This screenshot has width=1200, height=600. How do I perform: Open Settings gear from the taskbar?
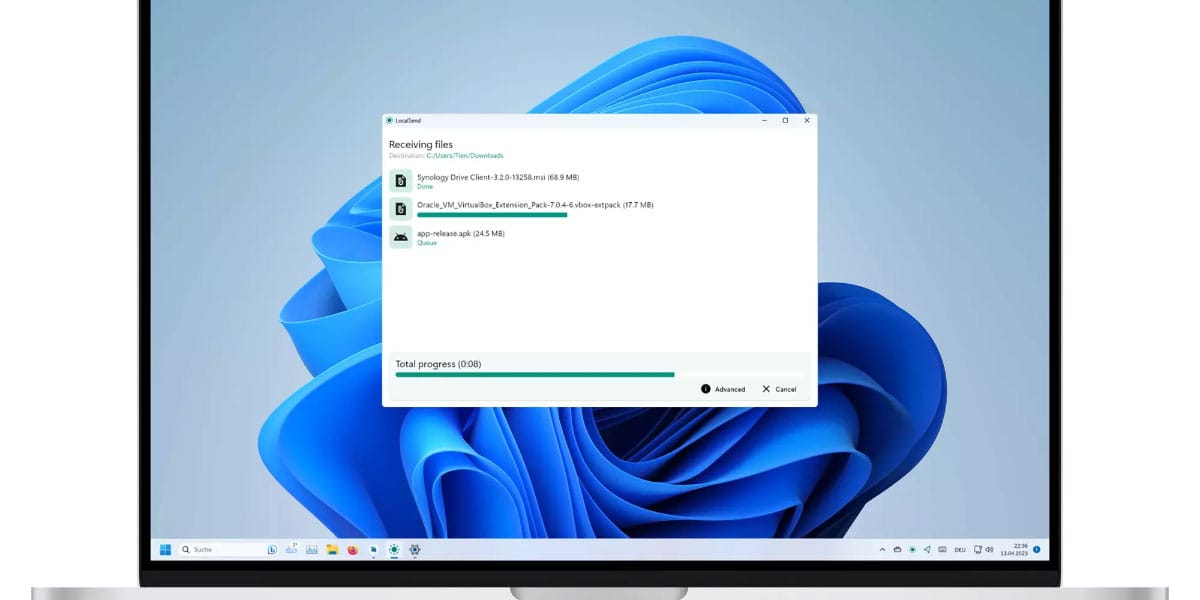click(x=415, y=549)
